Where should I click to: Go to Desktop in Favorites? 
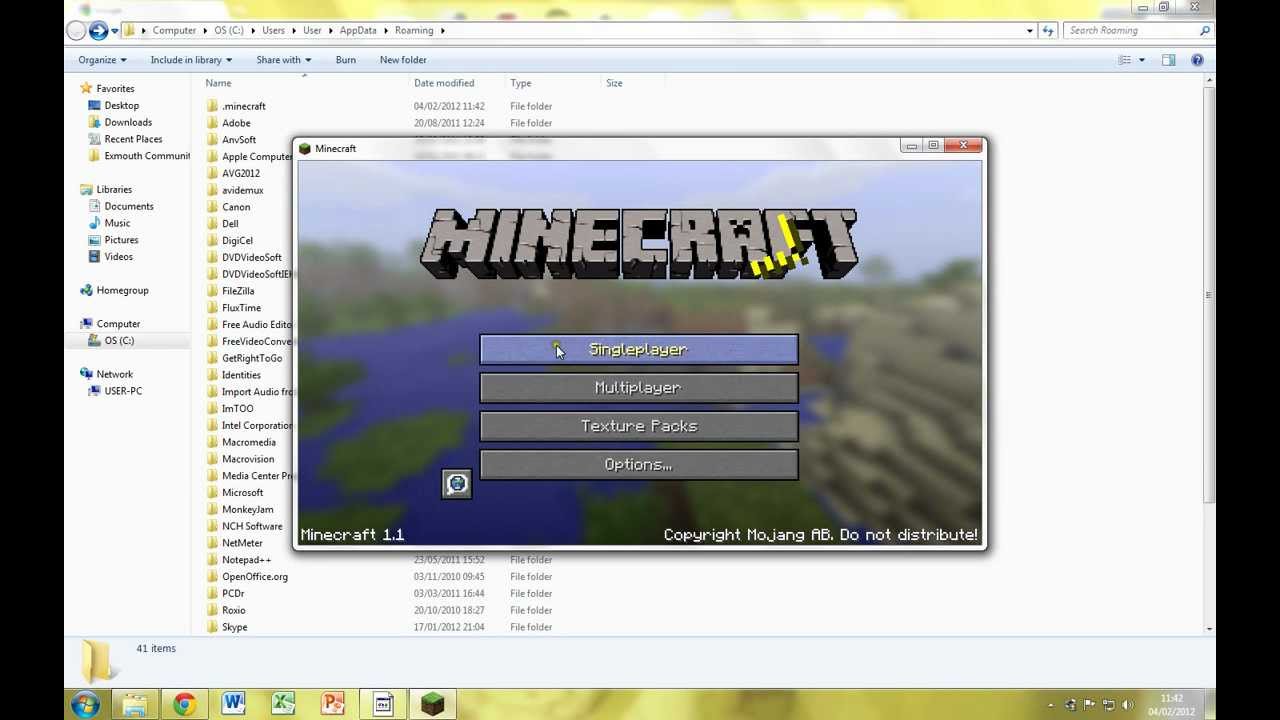tap(121, 106)
